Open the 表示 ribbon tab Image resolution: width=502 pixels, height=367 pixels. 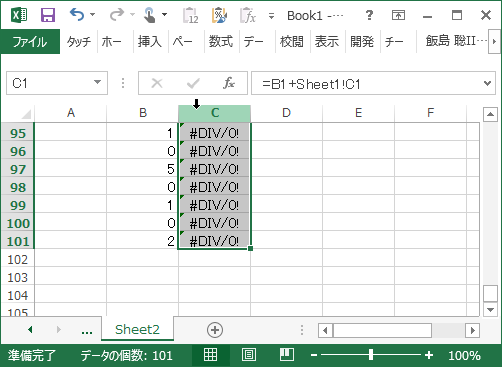[x=327, y=42]
